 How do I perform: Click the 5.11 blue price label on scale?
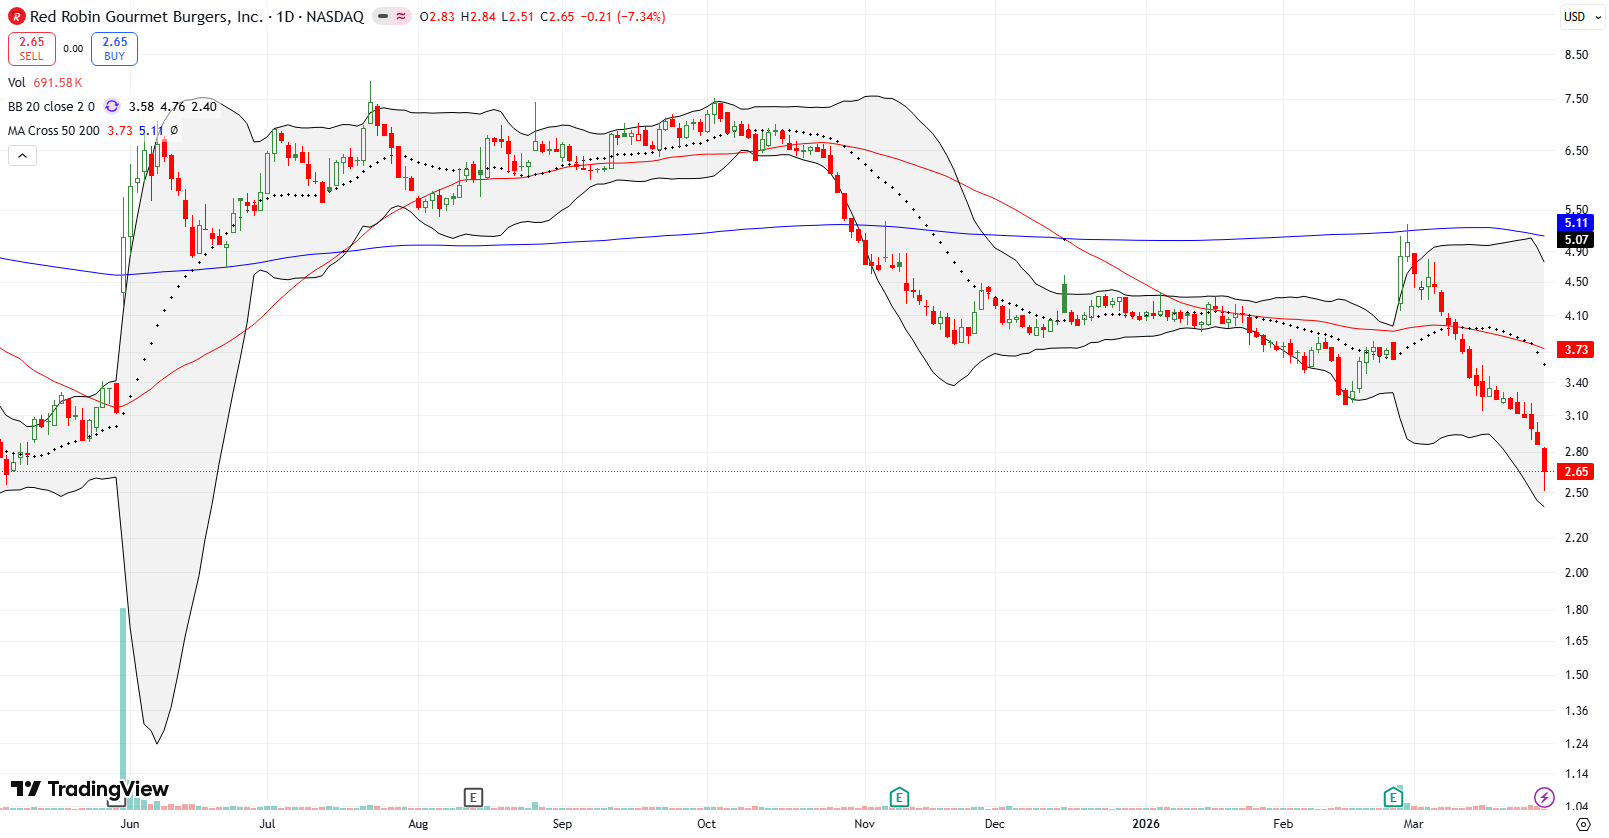[1576, 223]
